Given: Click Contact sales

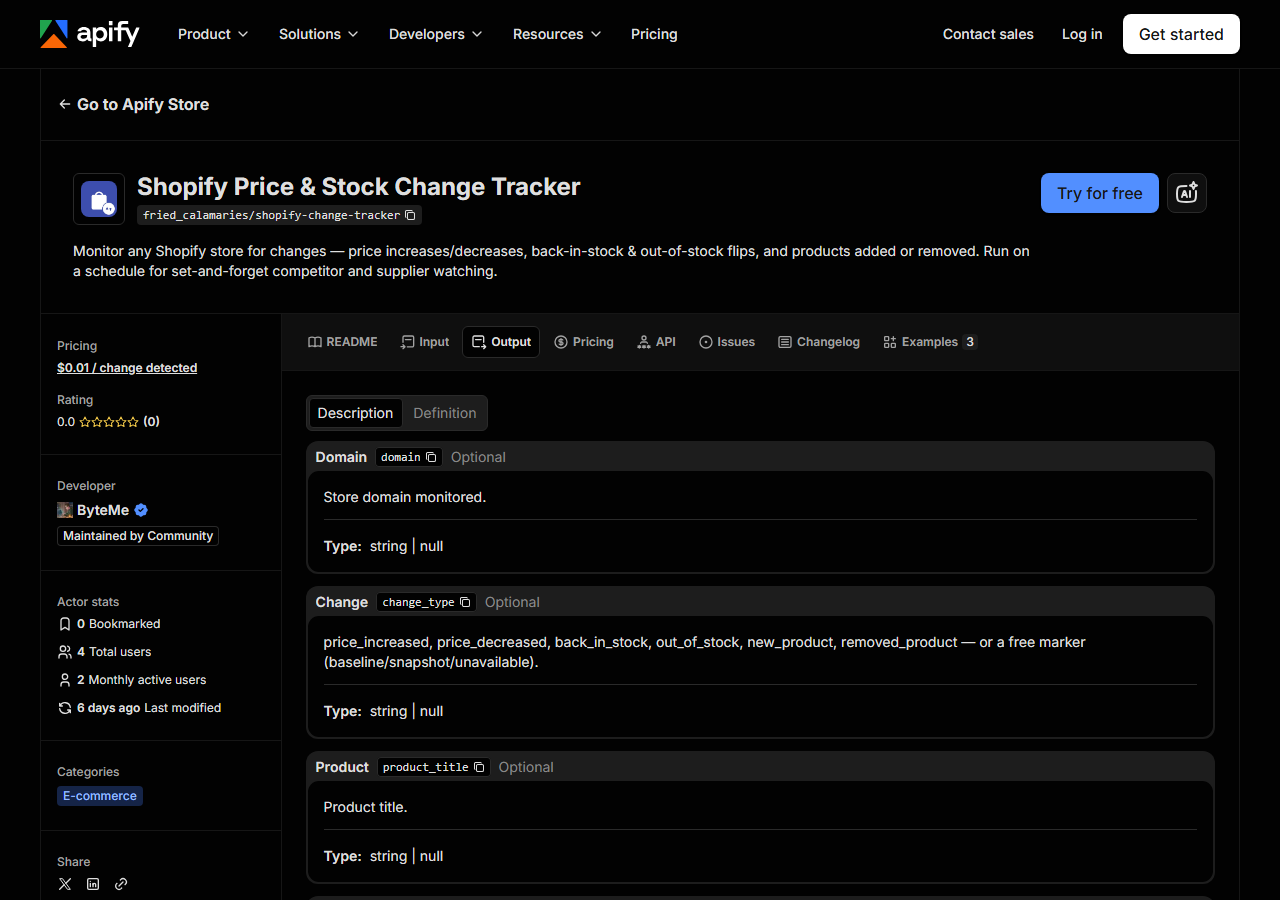Looking at the screenshot, I should pos(988,34).
